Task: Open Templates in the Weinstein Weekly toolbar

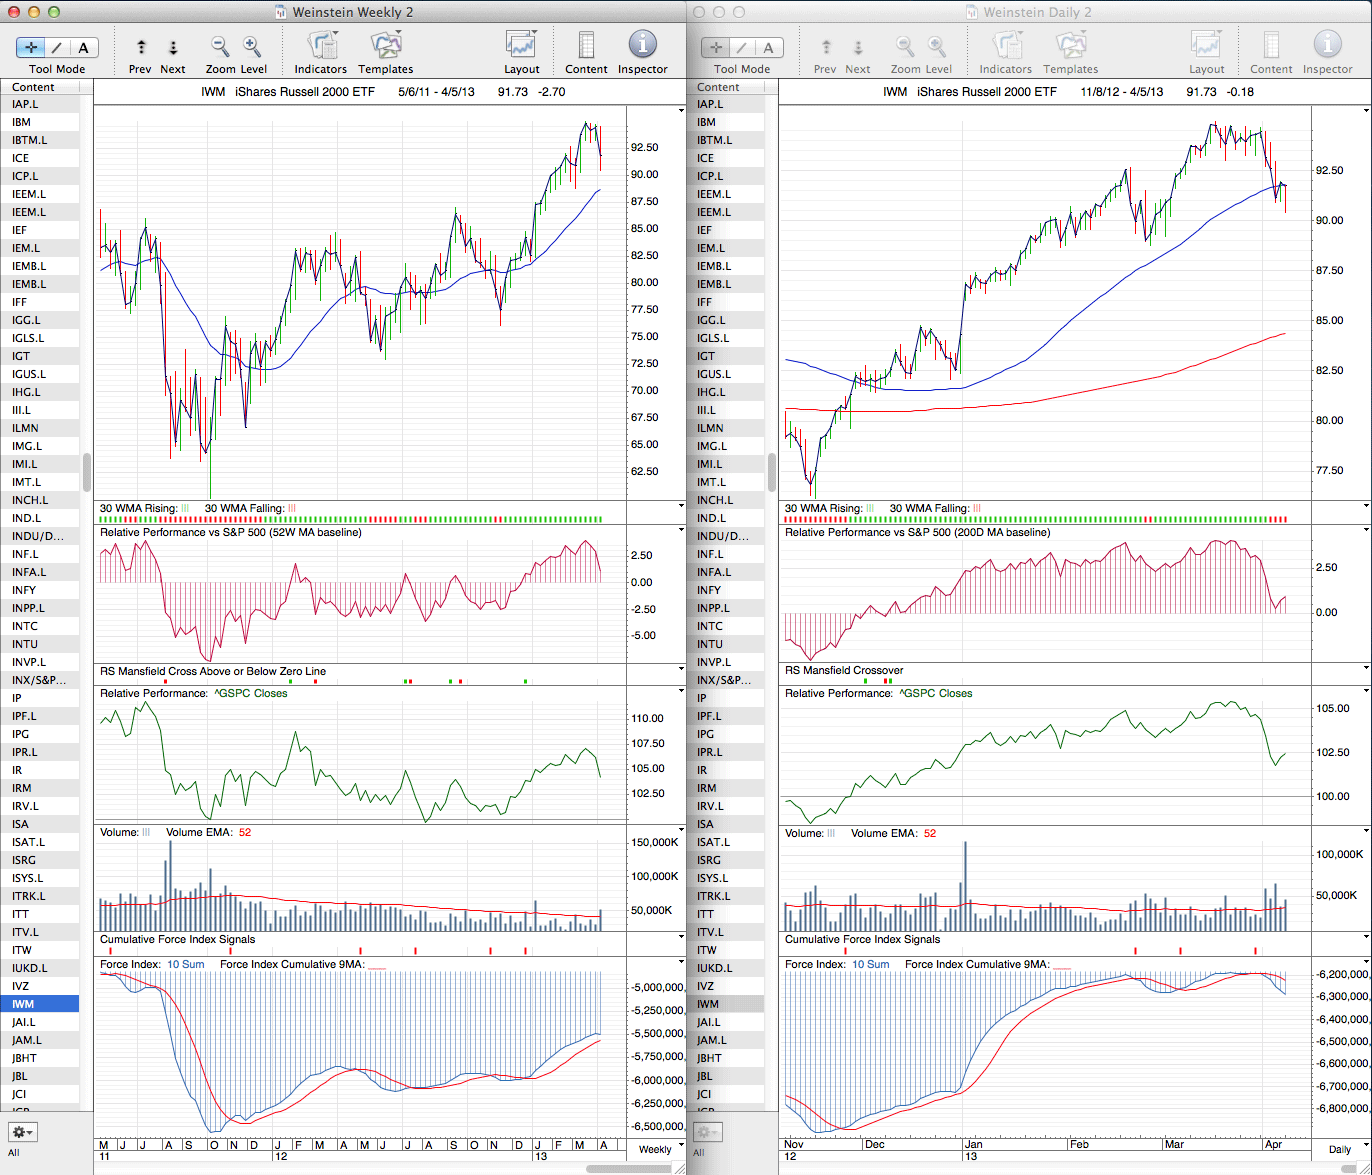Action: 385,46
